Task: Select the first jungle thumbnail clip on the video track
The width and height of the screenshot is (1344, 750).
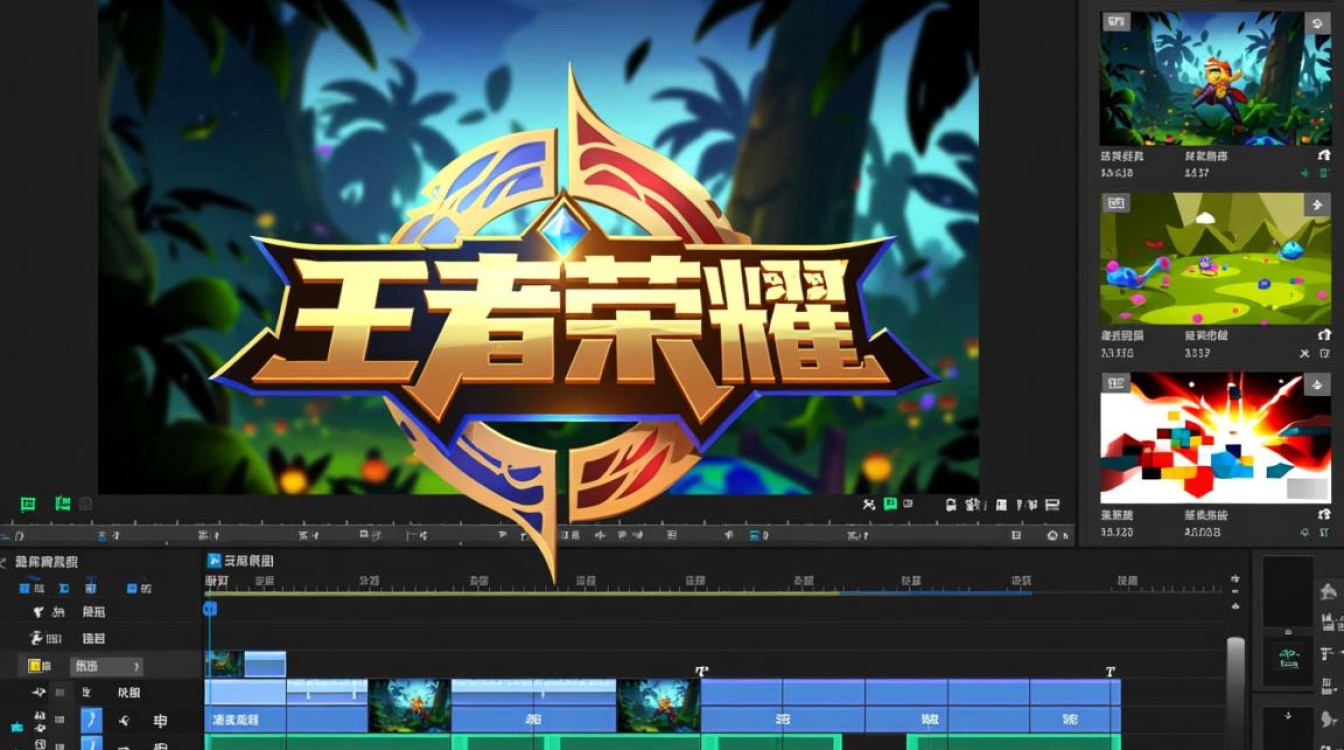Action: point(410,706)
